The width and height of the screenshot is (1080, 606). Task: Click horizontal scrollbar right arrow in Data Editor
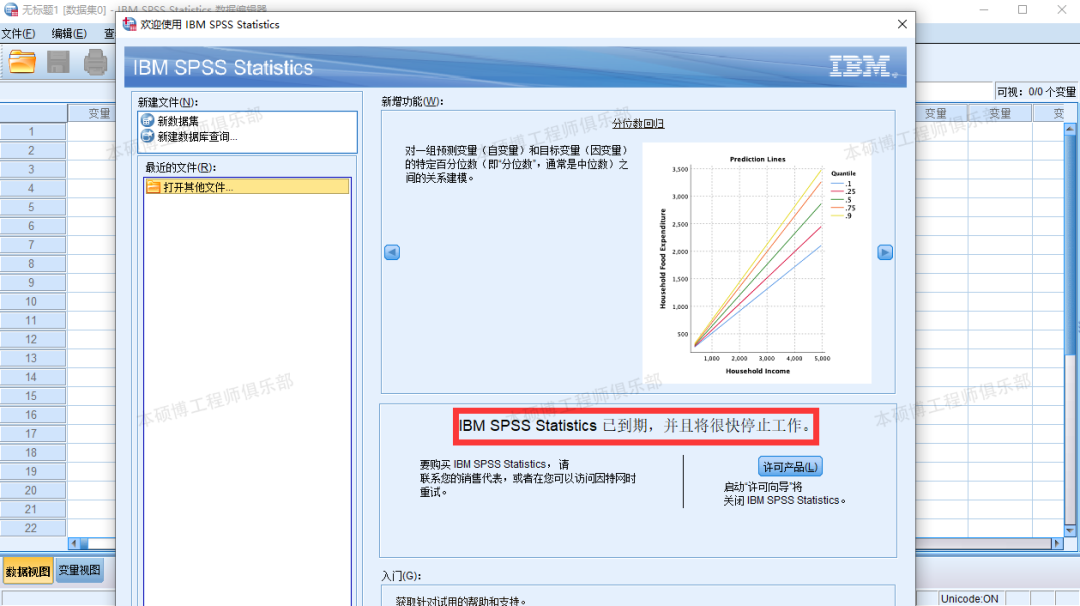click(x=1057, y=543)
